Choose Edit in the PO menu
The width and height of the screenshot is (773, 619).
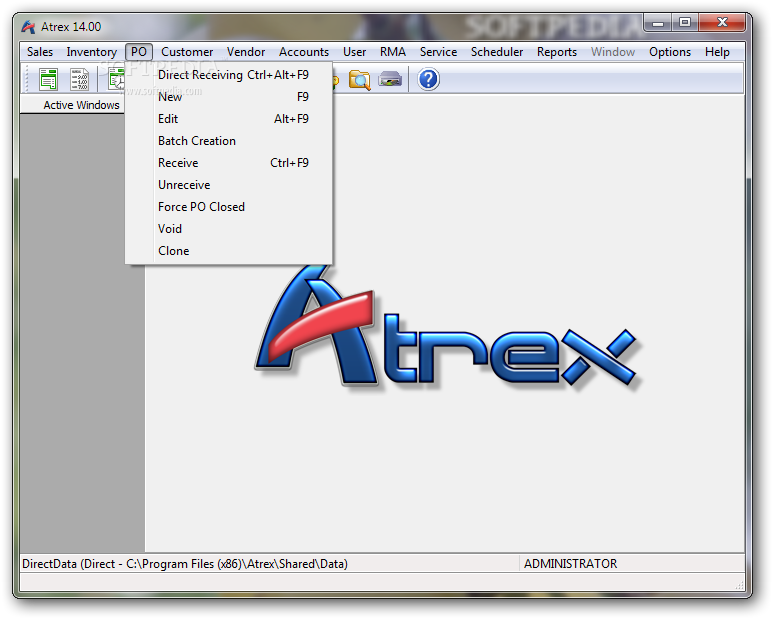pyautogui.click(x=229, y=119)
